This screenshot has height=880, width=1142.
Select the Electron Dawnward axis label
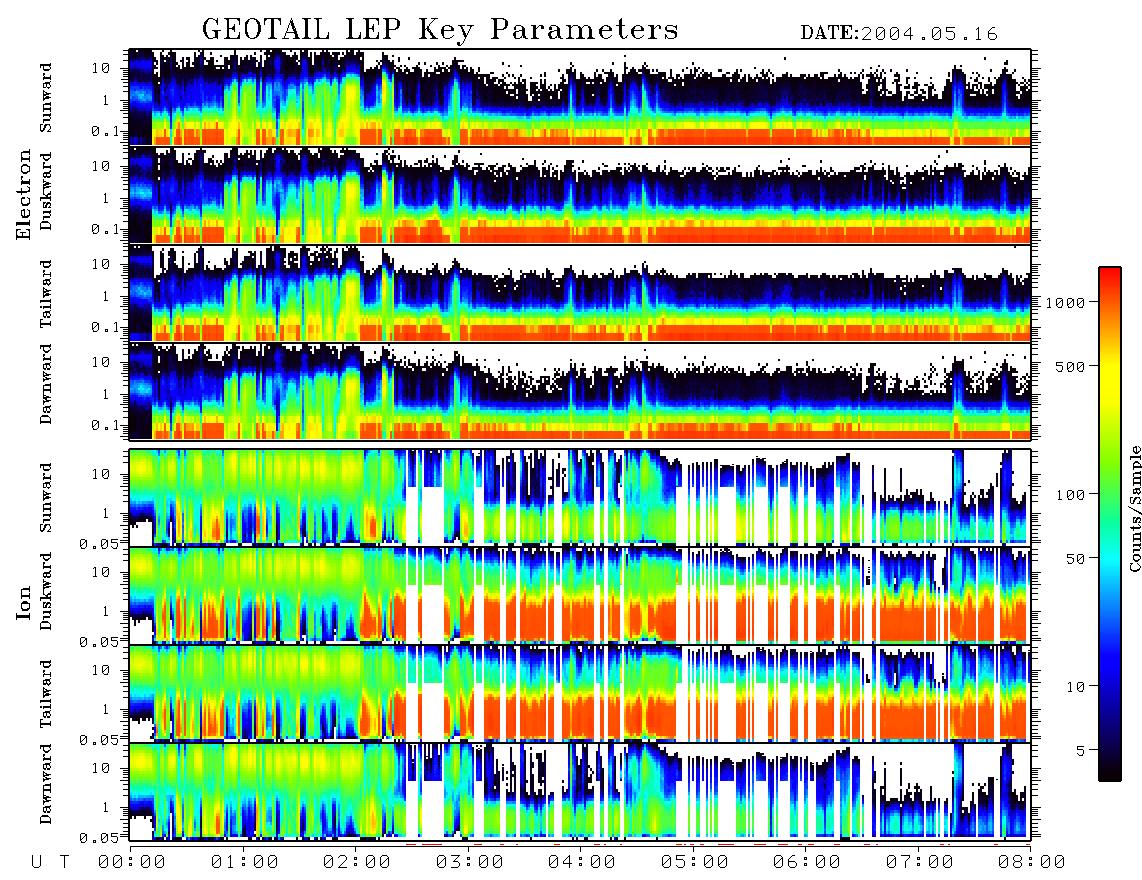click(46, 385)
